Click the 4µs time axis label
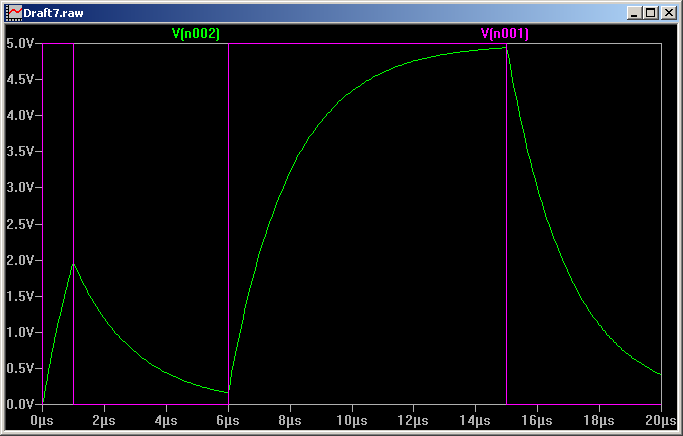The image size is (683, 436). click(x=166, y=421)
